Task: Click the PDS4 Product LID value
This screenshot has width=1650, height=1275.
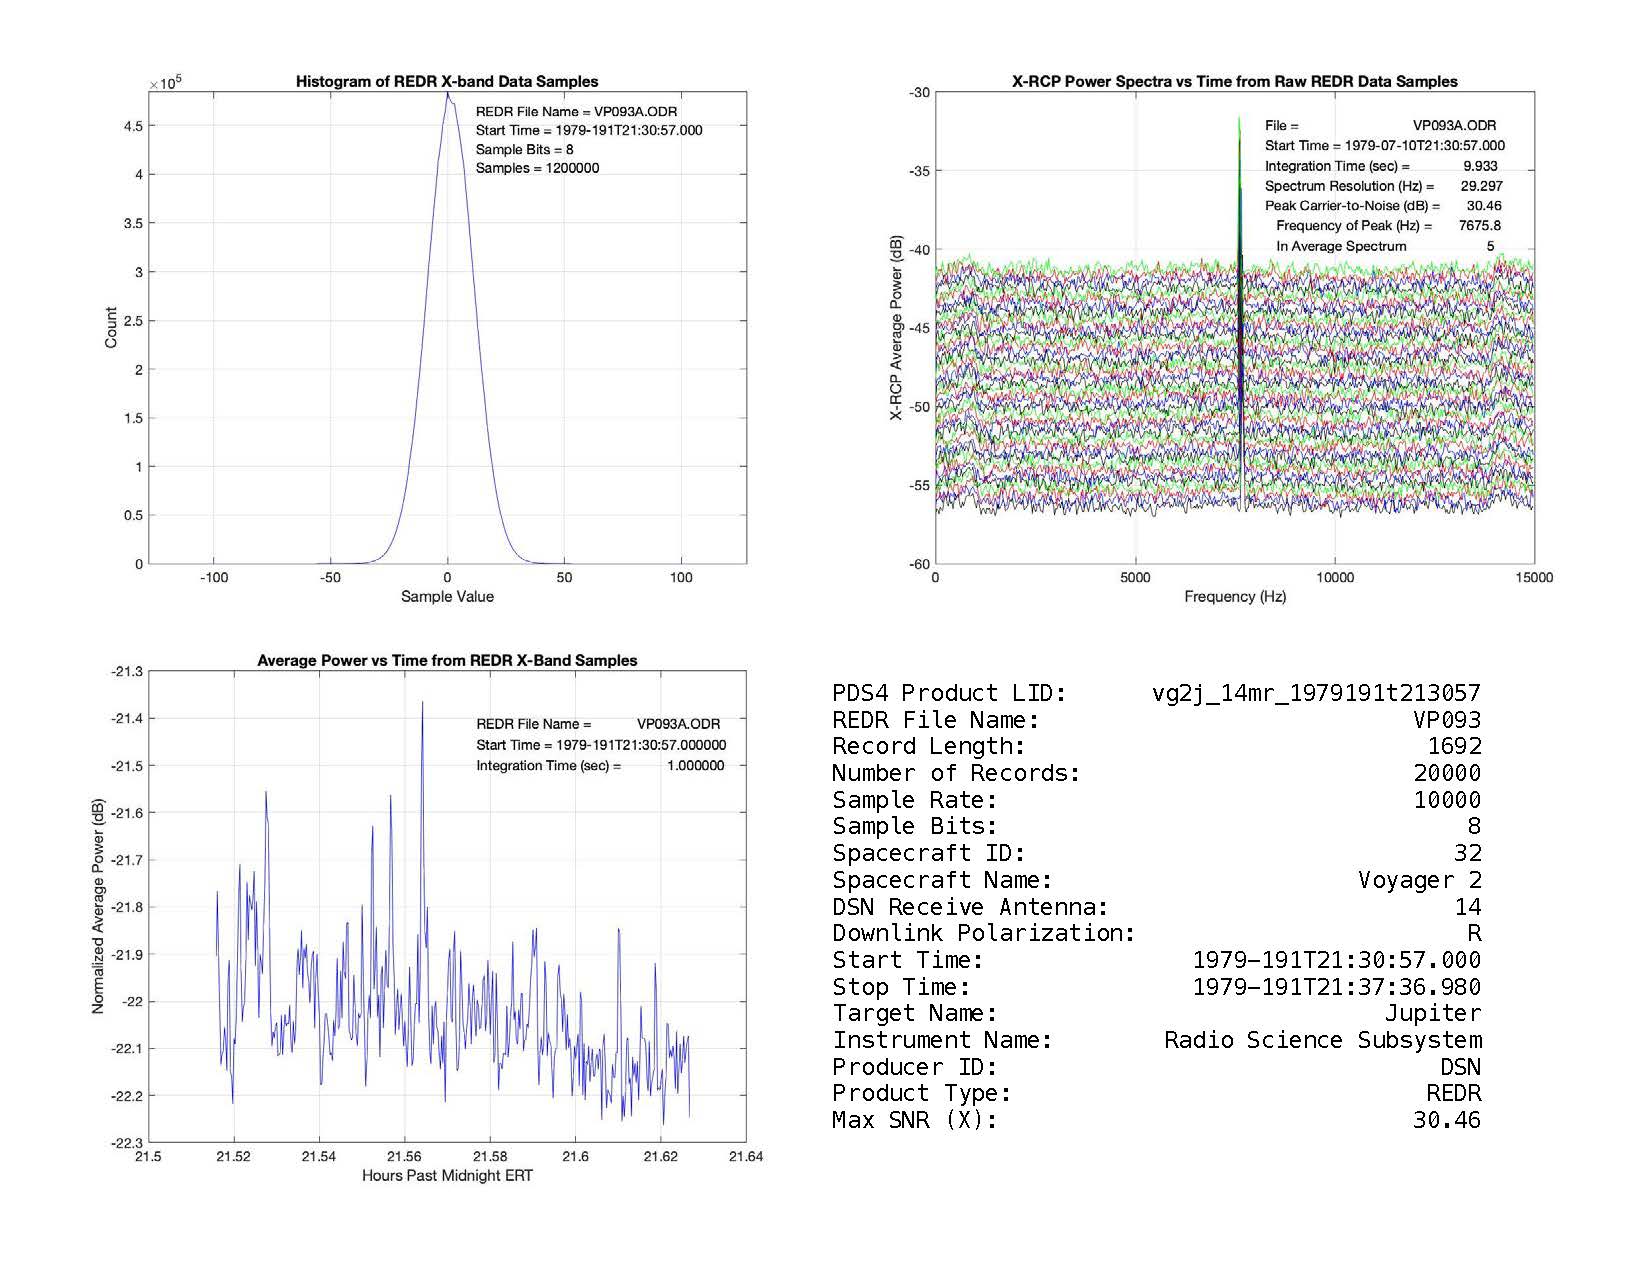Action: 1316,693
